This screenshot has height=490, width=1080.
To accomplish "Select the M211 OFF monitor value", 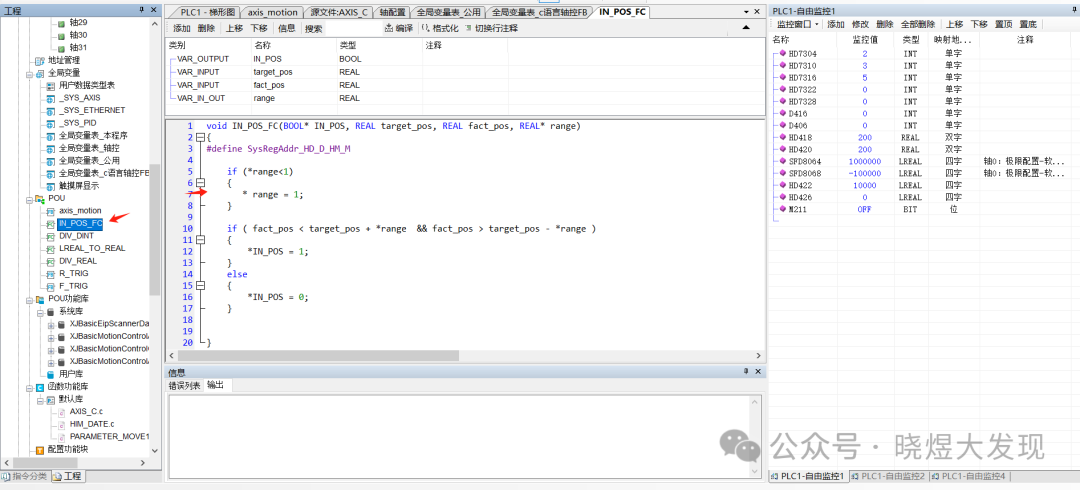I will [864, 209].
